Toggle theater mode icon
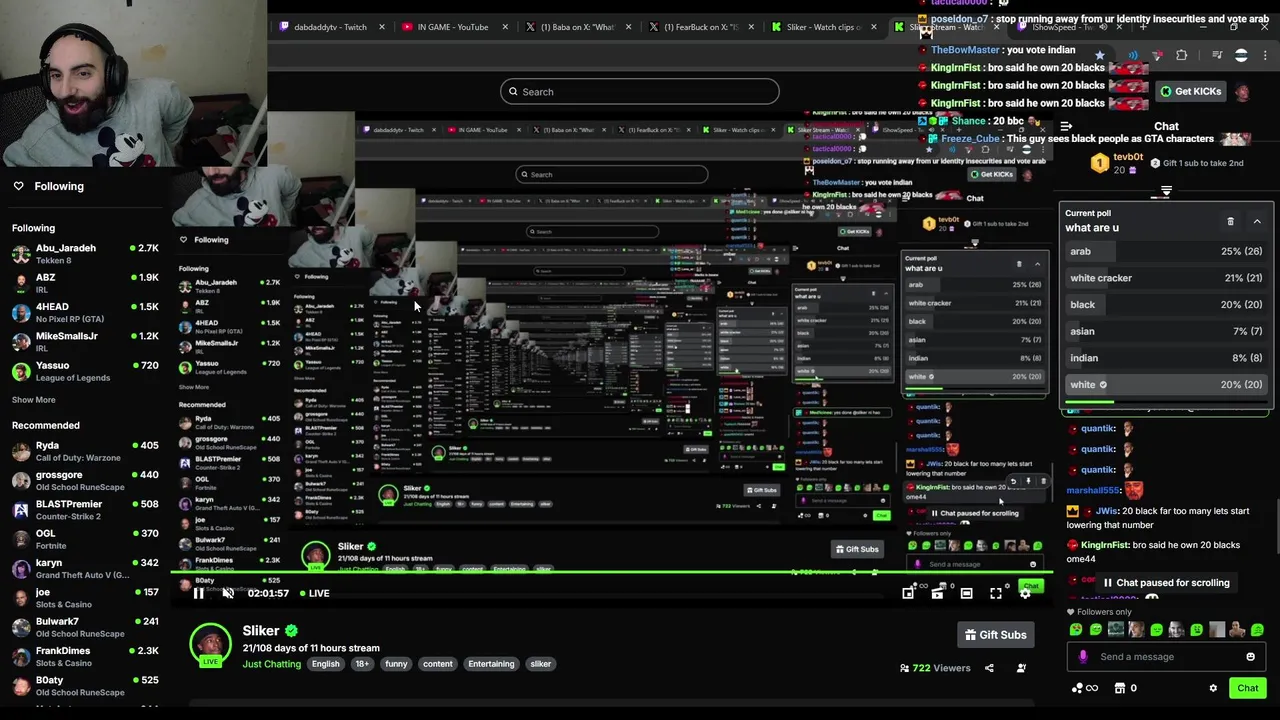This screenshot has width=1280, height=720. (x=966, y=593)
